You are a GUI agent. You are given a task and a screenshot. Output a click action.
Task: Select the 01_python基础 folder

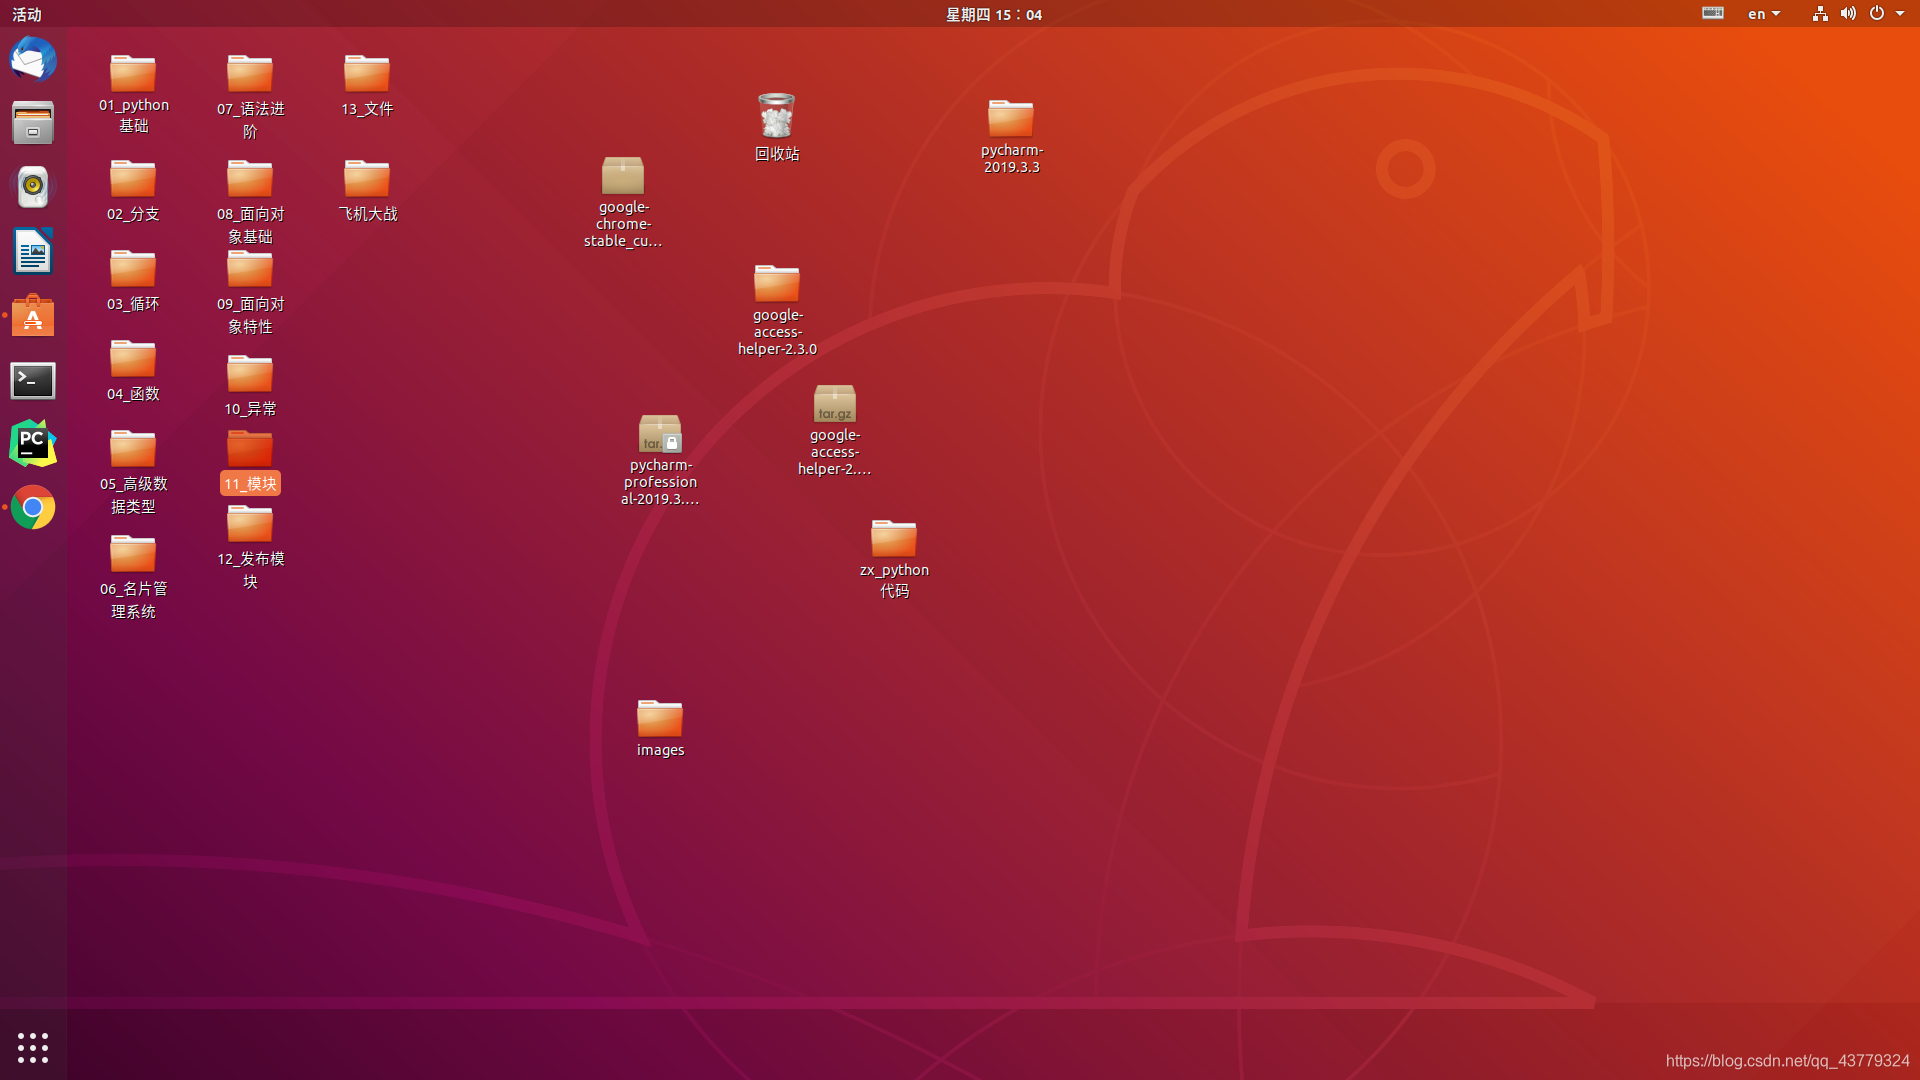(133, 95)
